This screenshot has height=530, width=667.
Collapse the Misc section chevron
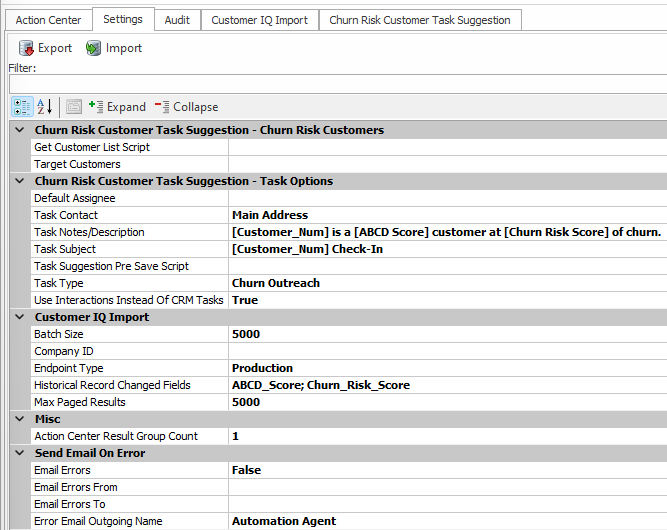pyautogui.click(x=19, y=419)
